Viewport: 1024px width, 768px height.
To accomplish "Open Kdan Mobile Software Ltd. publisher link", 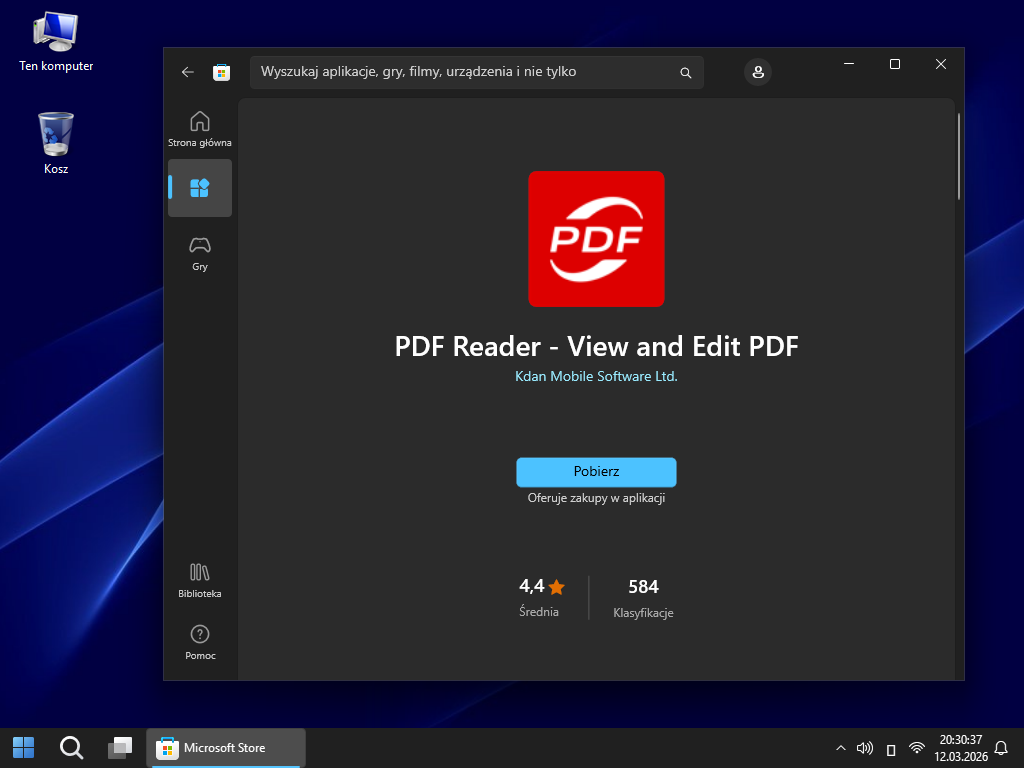I will (x=596, y=377).
